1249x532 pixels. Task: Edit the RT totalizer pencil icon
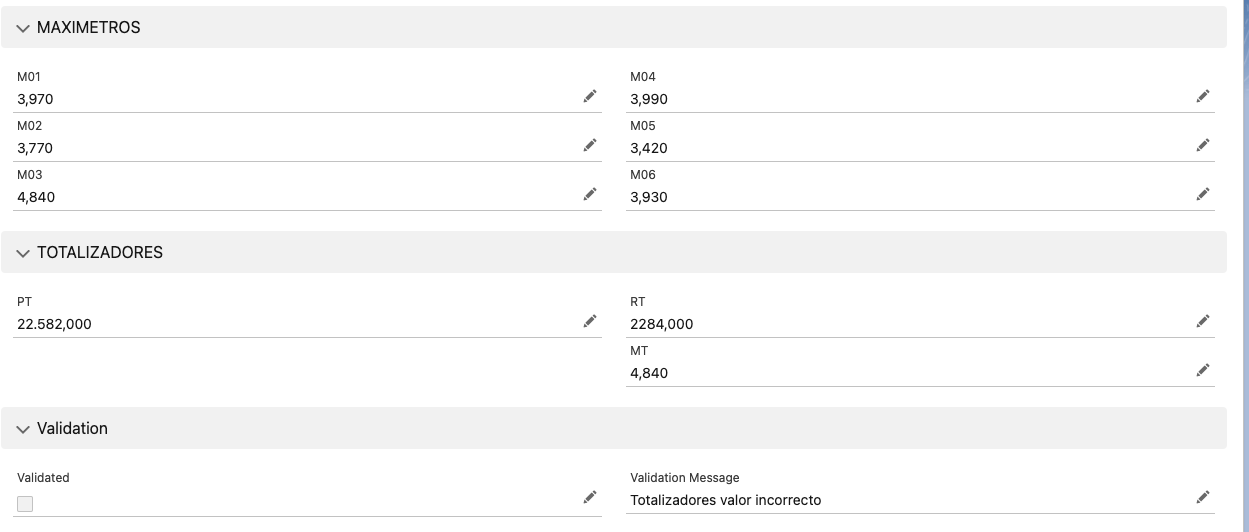(x=1203, y=321)
